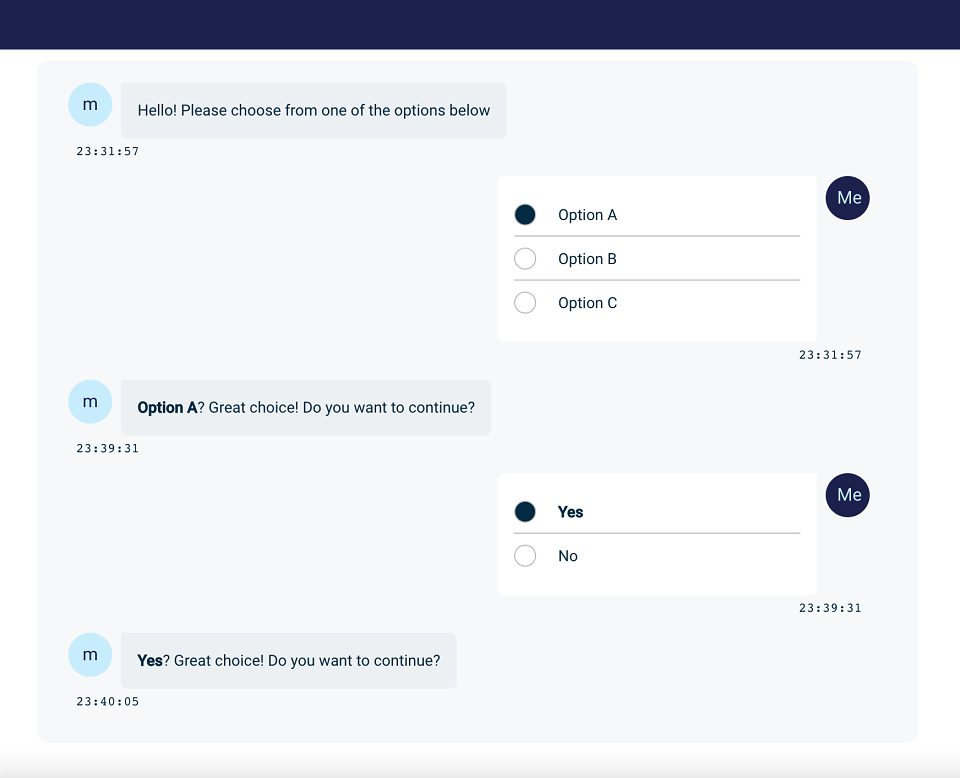This screenshot has height=778, width=960.
Task: Click the 'Hello! Please choose' message bubble
Action: coord(313,111)
